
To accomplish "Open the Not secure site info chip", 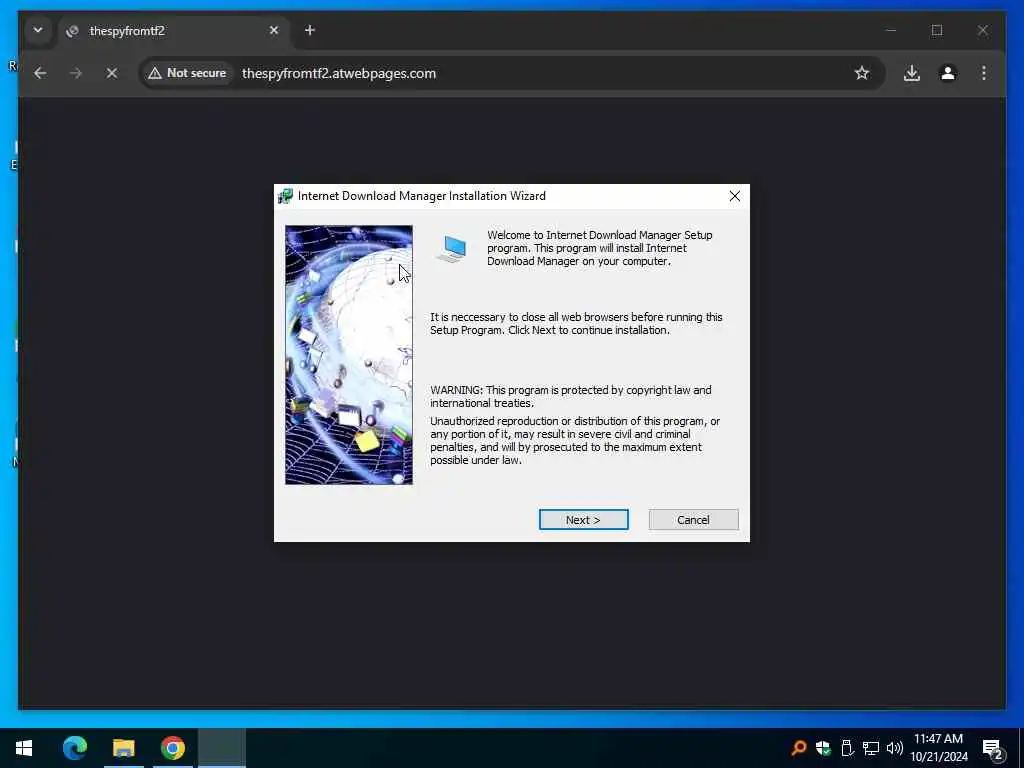I will click(187, 73).
